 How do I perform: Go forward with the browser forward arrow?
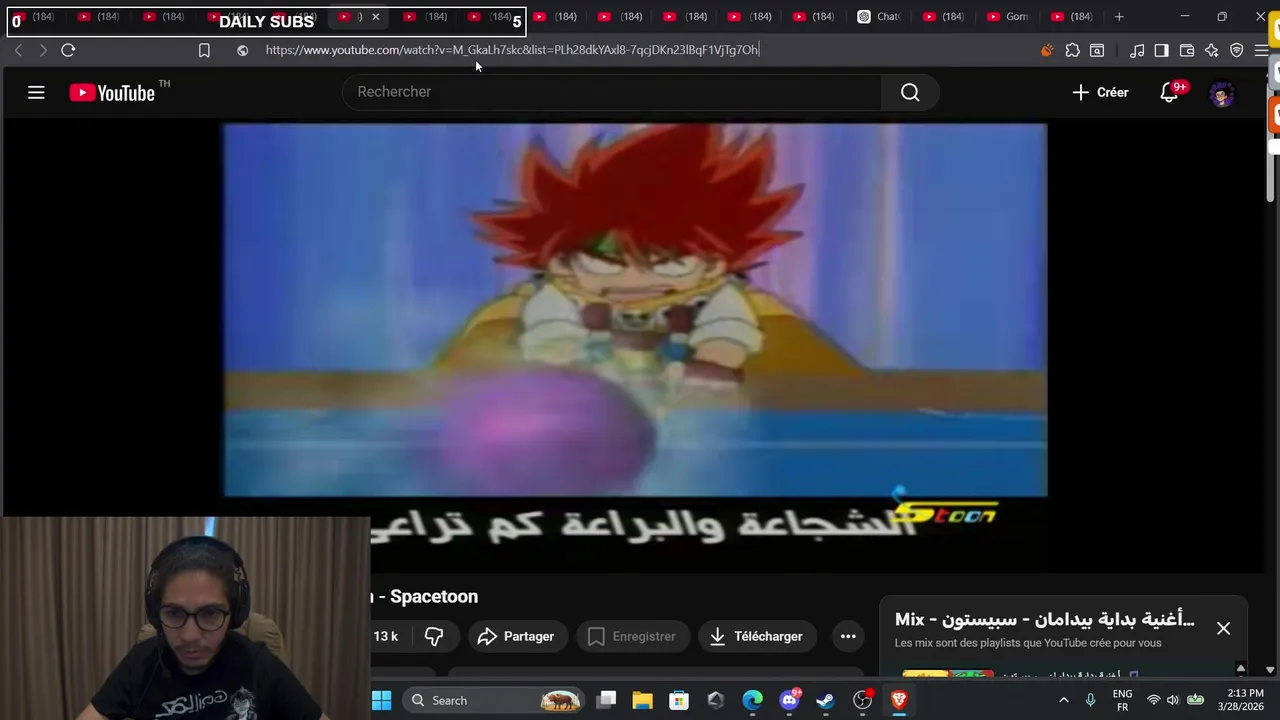[43, 50]
